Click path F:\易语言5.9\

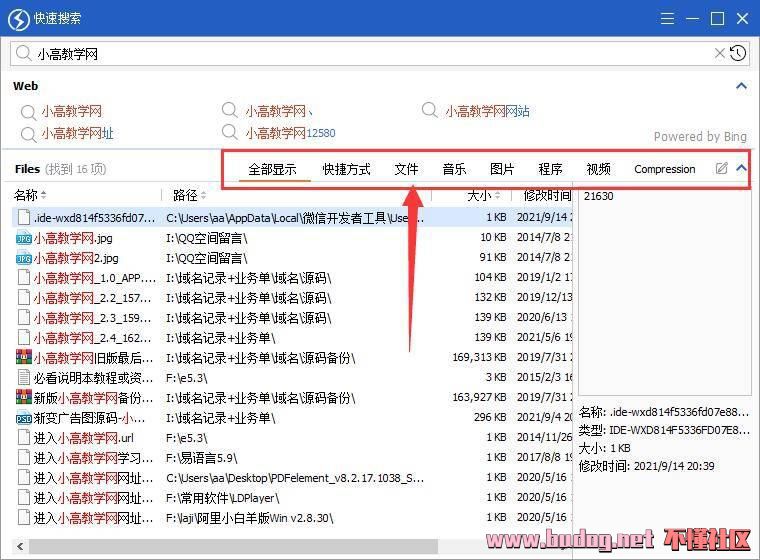click(202, 458)
